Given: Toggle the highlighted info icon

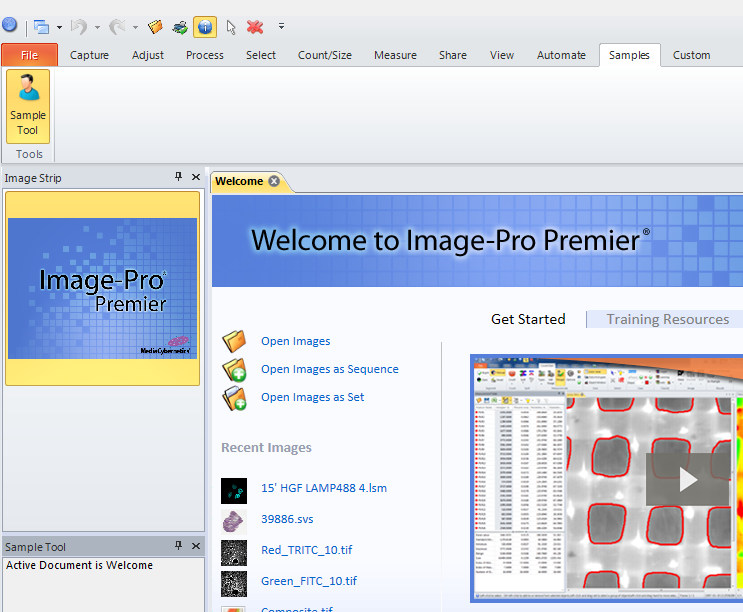Looking at the screenshot, I should 205,27.
